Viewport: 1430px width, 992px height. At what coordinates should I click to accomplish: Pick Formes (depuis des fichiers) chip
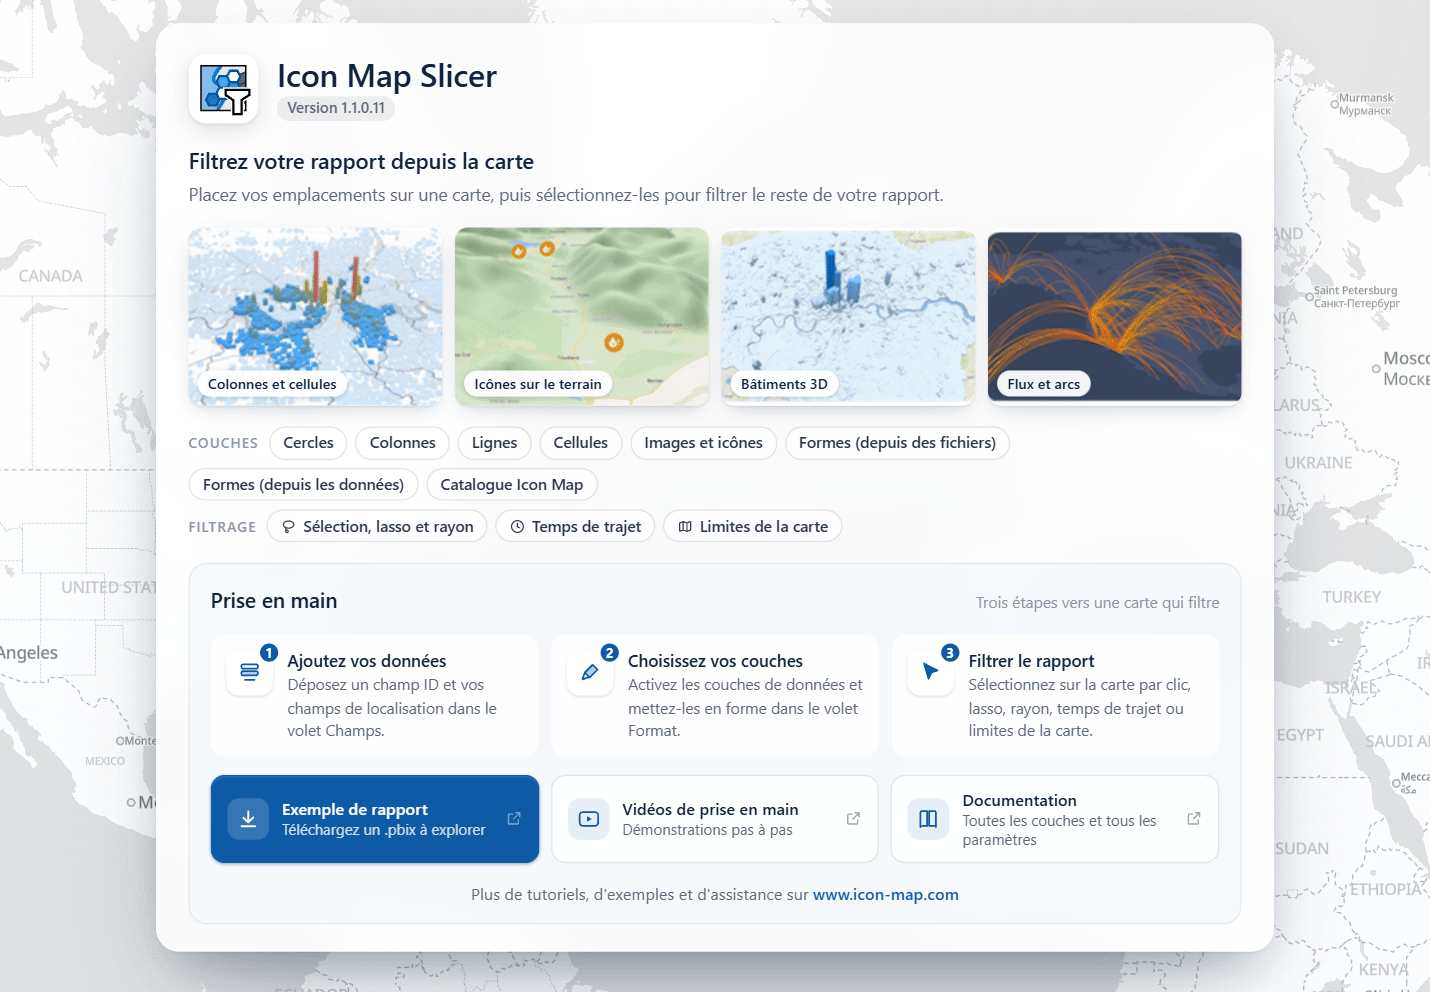[x=897, y=443]
